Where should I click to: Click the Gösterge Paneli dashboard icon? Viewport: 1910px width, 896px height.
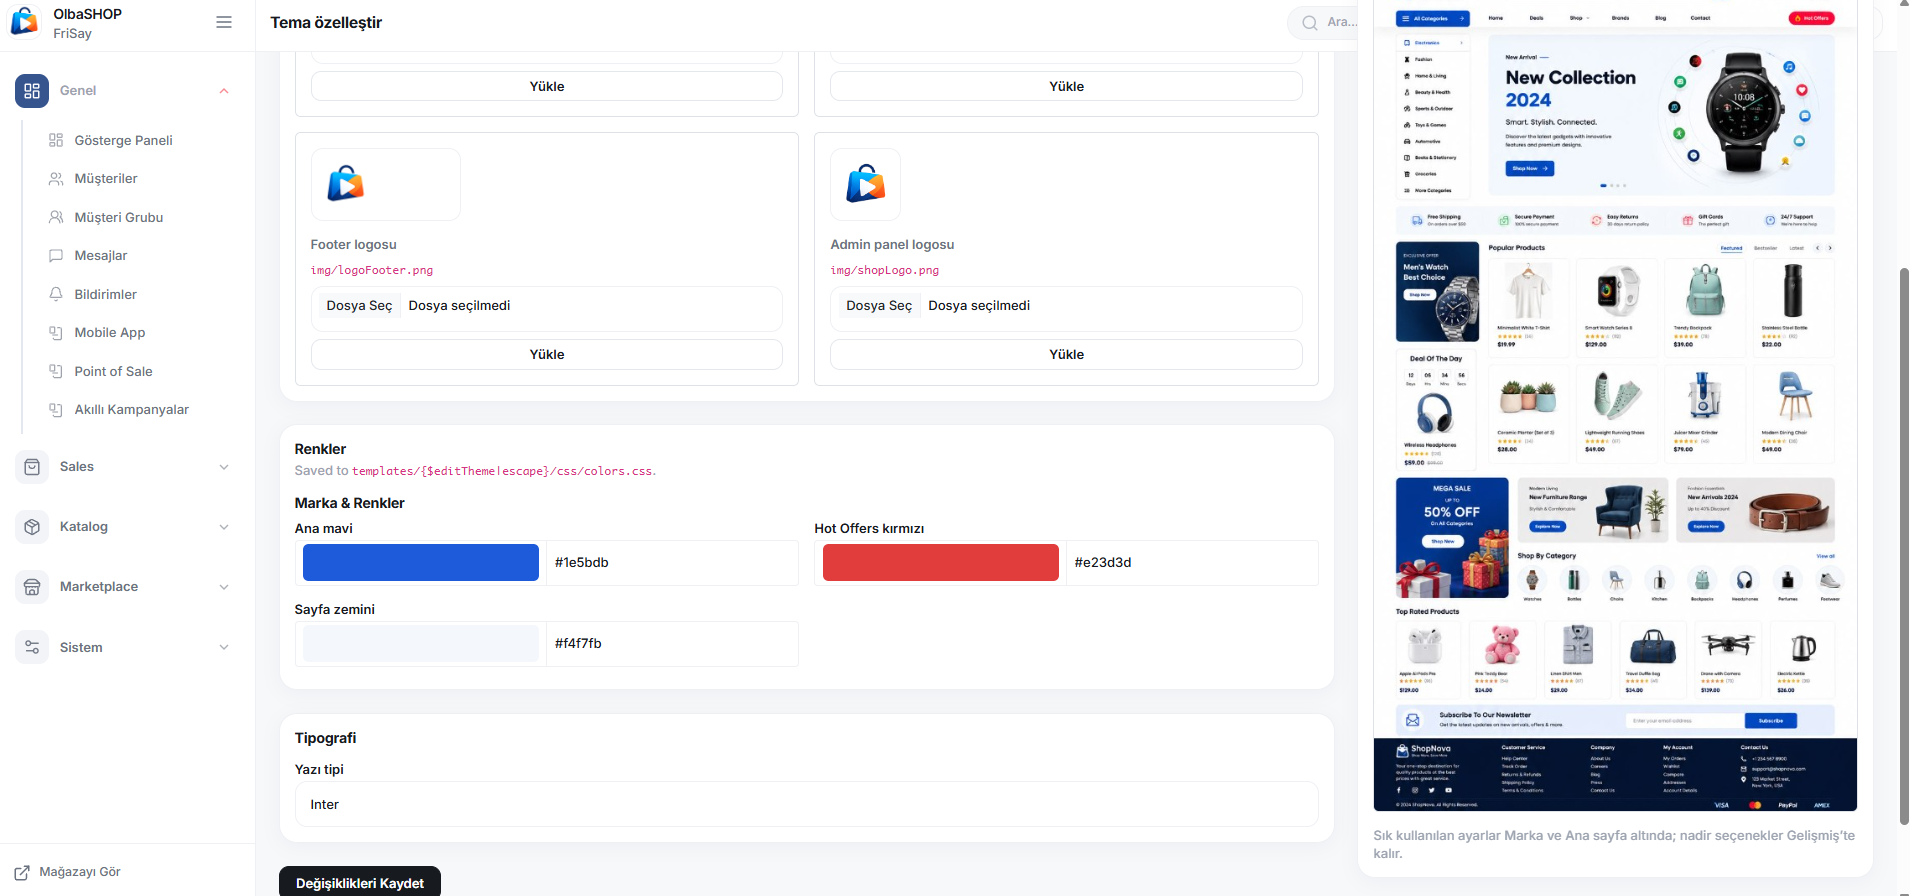pyautogui.click(x=56, y=140)
